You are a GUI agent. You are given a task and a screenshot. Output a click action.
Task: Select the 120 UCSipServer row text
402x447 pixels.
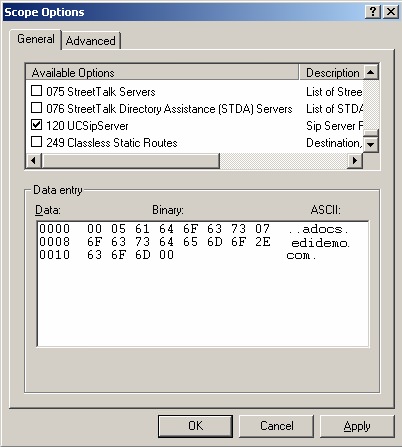87,126
